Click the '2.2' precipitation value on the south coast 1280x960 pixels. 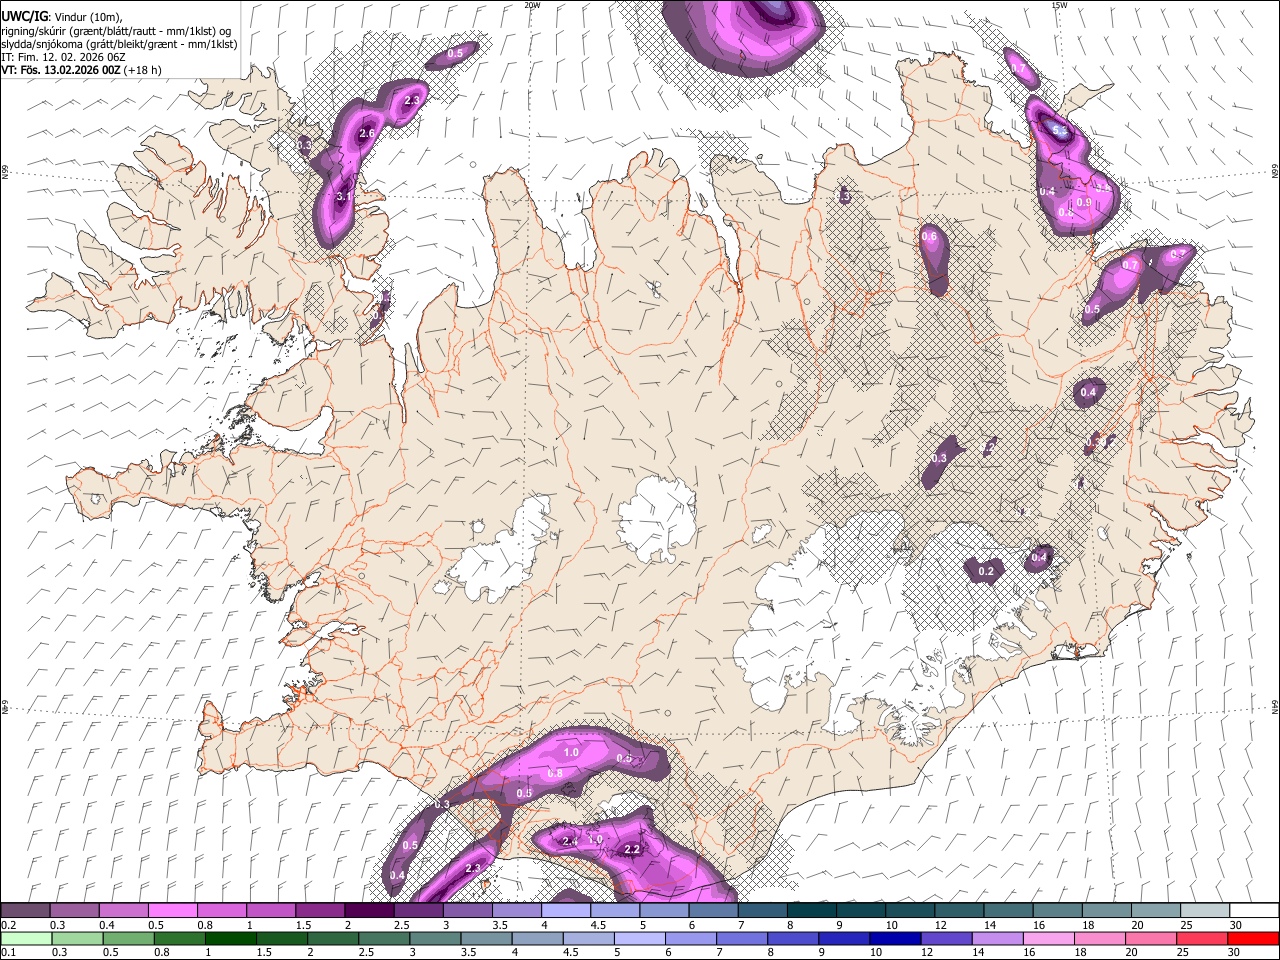[631, 850]
